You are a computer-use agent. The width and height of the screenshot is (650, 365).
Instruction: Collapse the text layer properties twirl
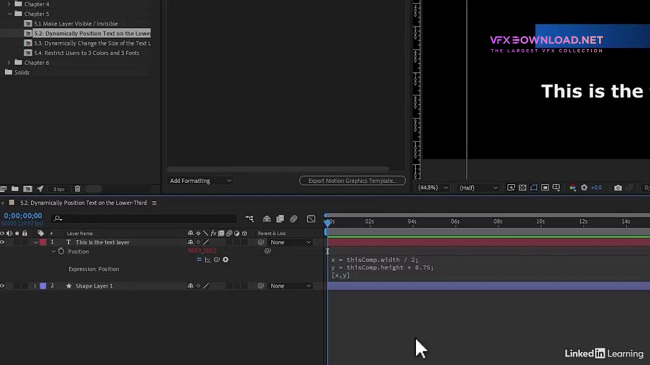pyautogui.click(x=36, y=243)
